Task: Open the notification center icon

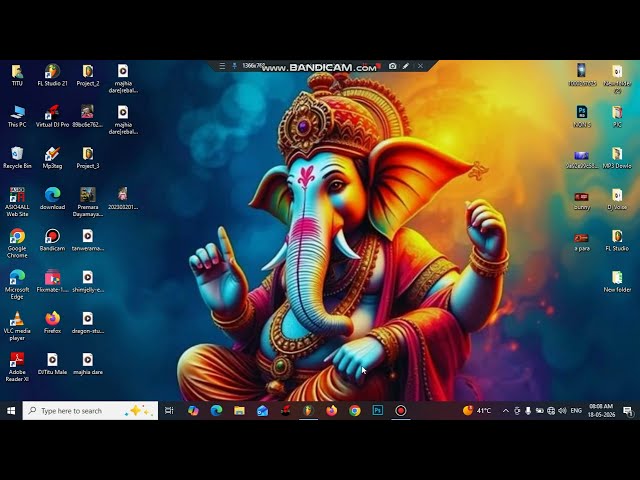Action: [629, 411]
